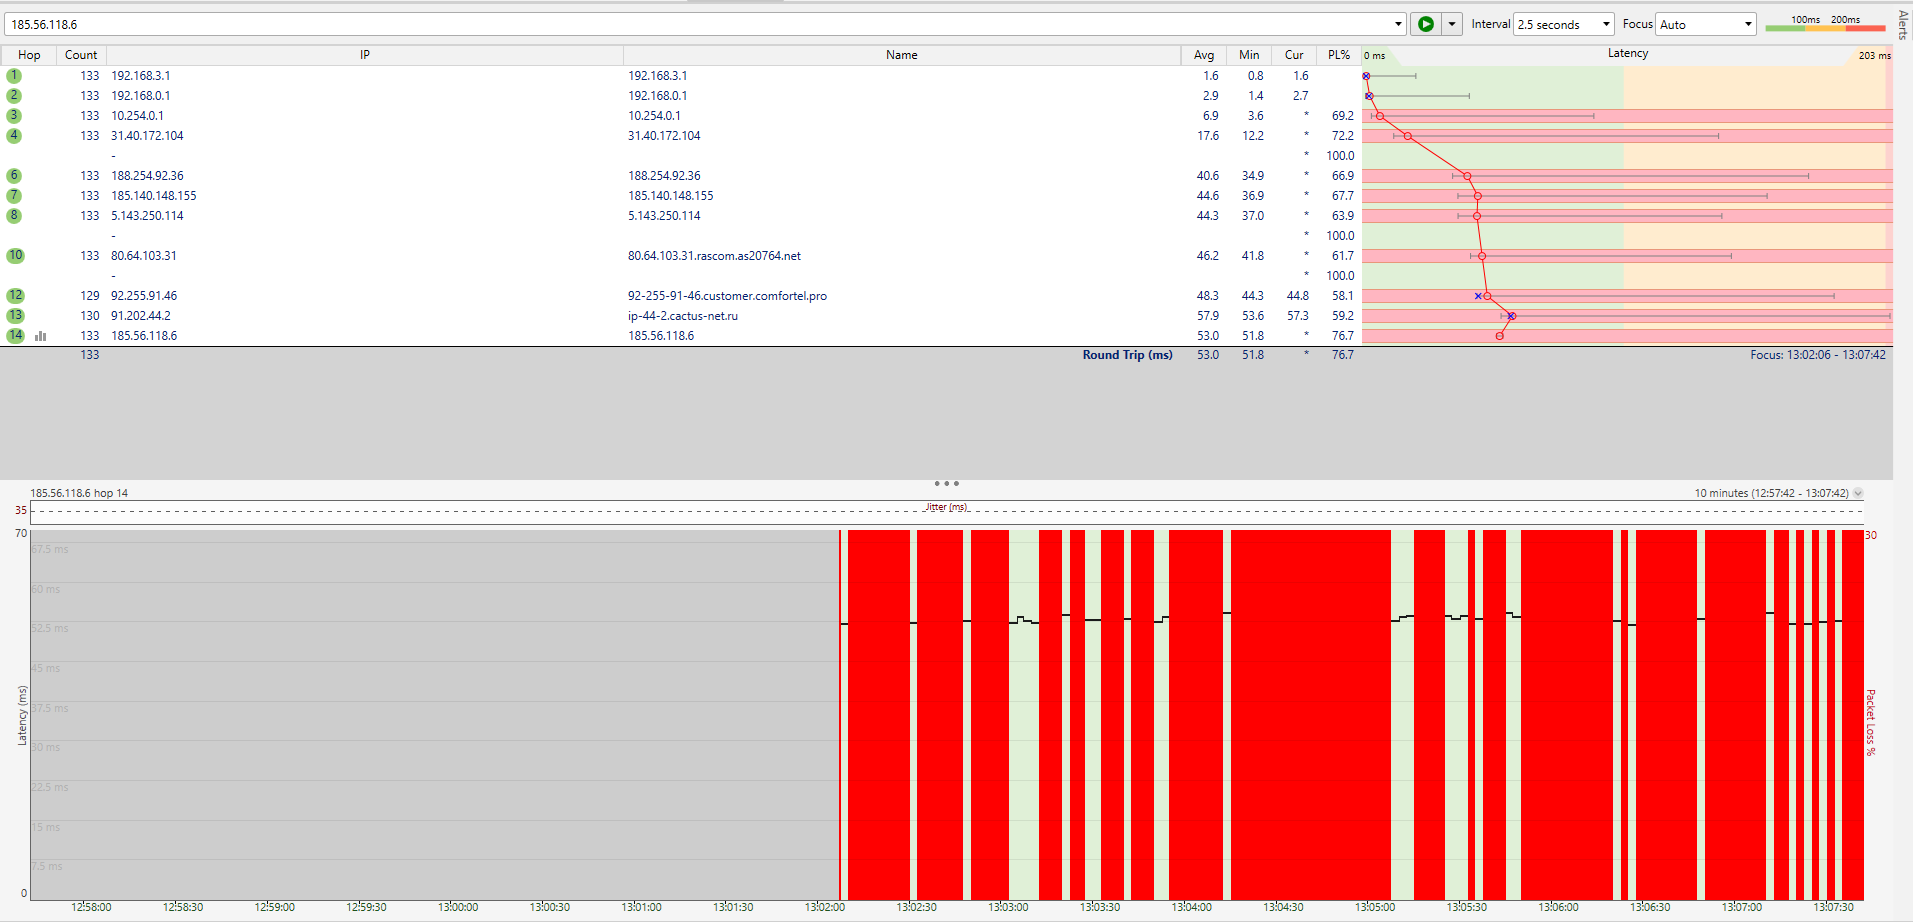
Task: Select IP cell 80.64.103.31 in hop 10
Action: (144, 256)
